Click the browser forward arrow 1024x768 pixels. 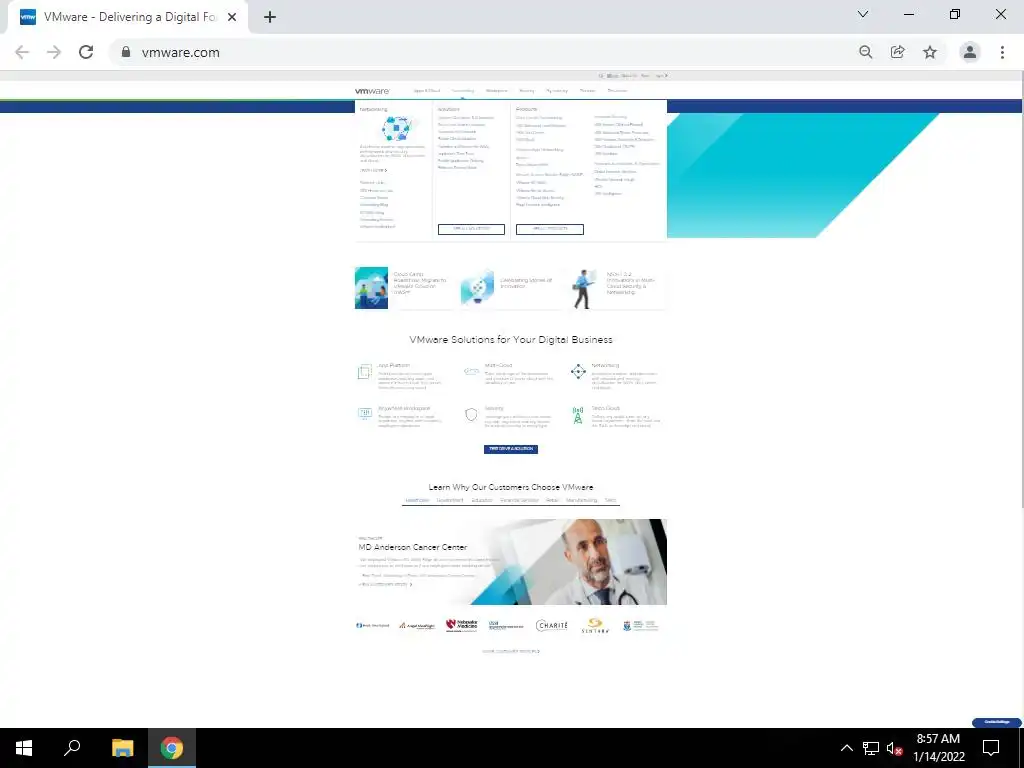tap(54, 52)
